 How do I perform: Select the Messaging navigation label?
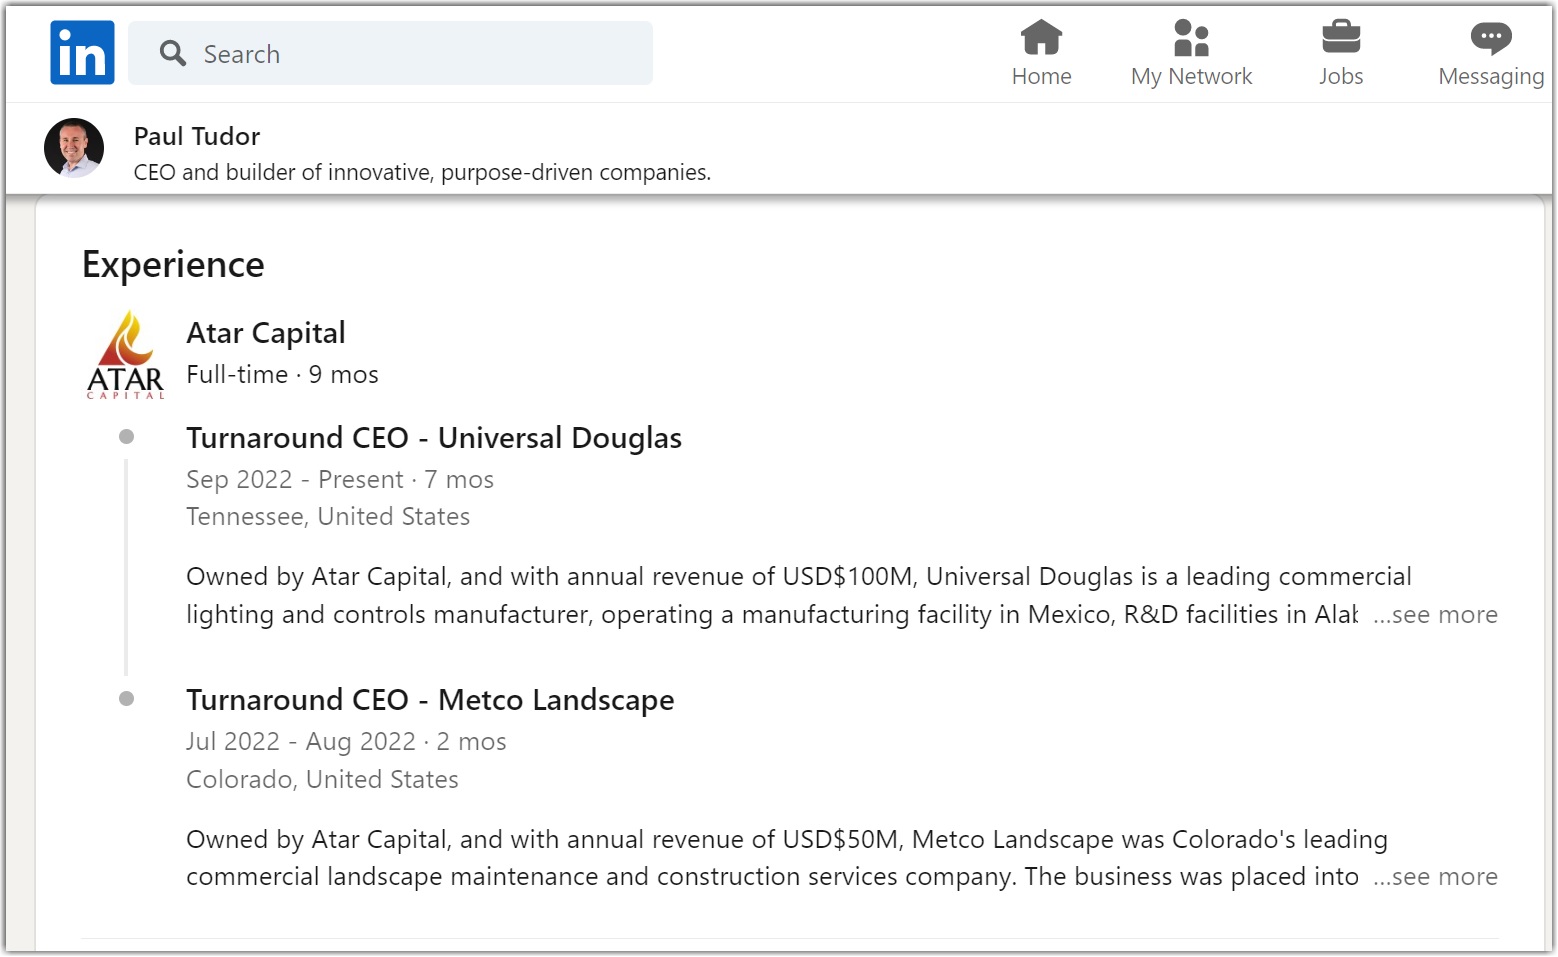tap(1491, 77)
